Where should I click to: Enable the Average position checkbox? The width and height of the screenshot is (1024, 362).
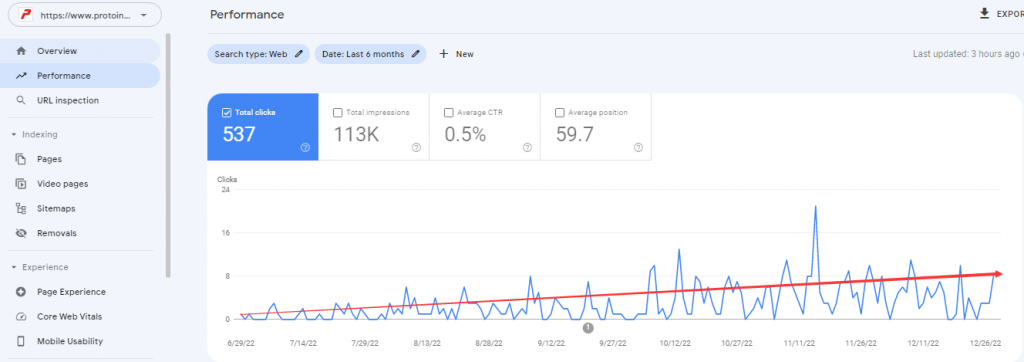click(x=560, y=112)
